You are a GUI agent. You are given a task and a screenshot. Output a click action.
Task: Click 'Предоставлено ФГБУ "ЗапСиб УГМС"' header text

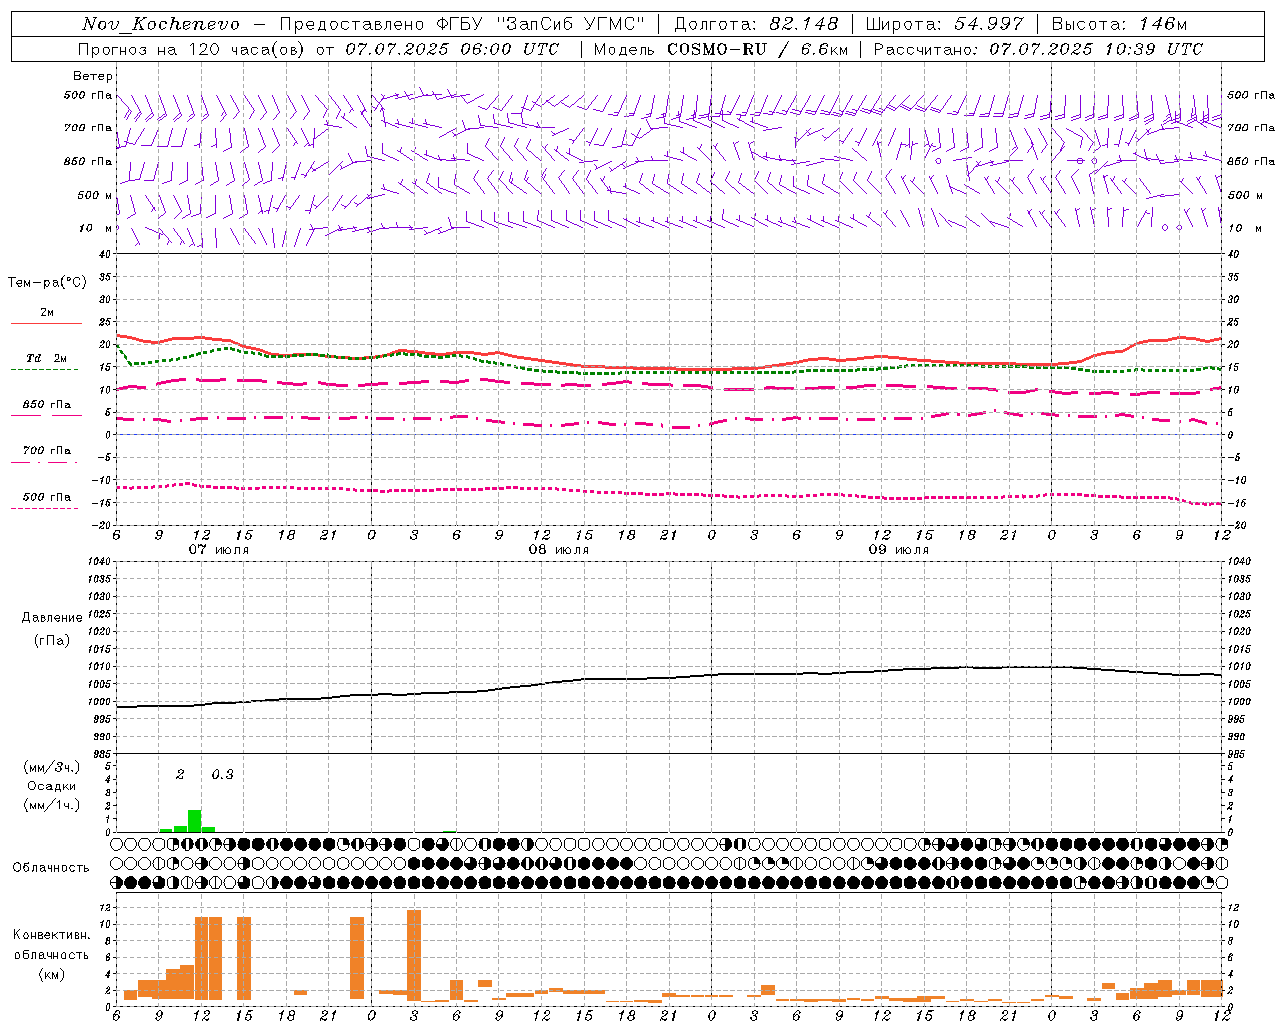(x=462, y=24)
